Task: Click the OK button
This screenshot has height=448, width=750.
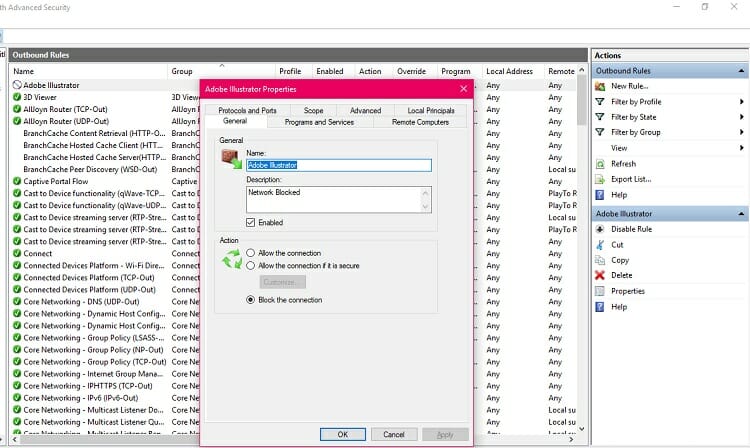Action: 342,434
